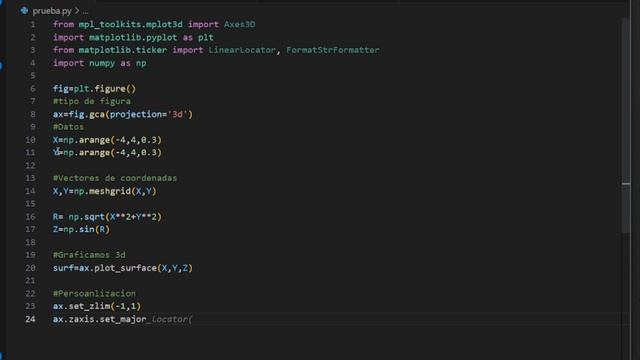Click 'FormatStrFormatter' import on line 3
The image size is (640, 360).
tap(333, 50)
